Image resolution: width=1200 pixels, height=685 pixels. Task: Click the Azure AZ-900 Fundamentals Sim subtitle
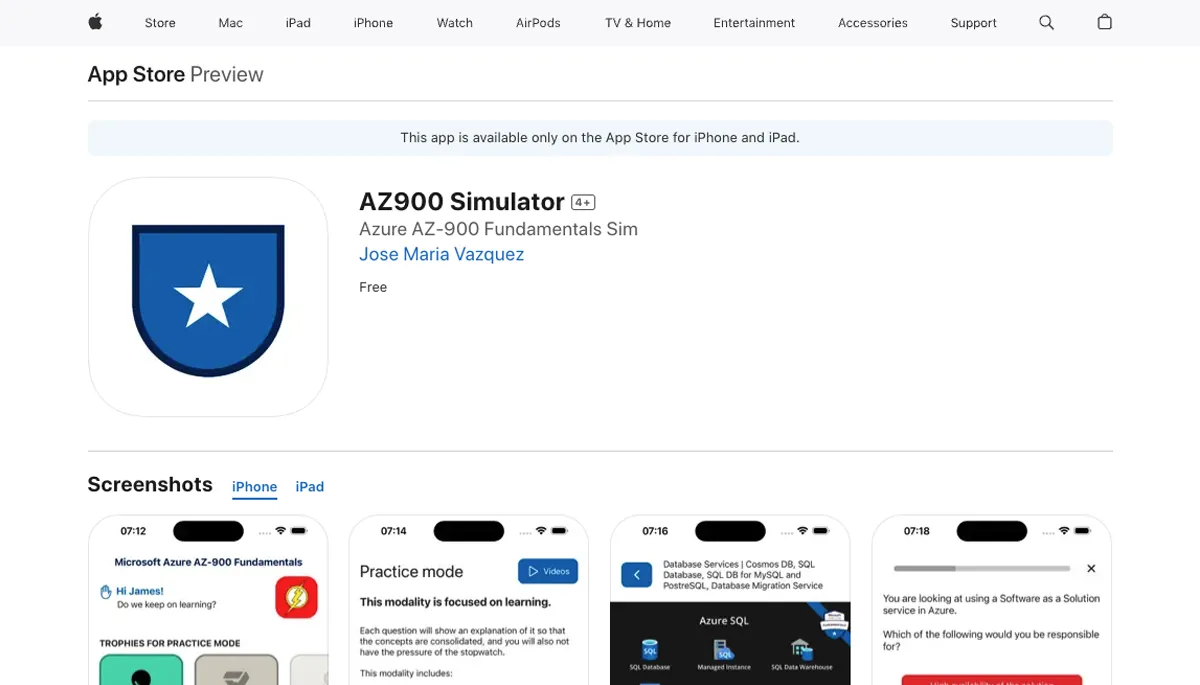click(x=498, y=229)
